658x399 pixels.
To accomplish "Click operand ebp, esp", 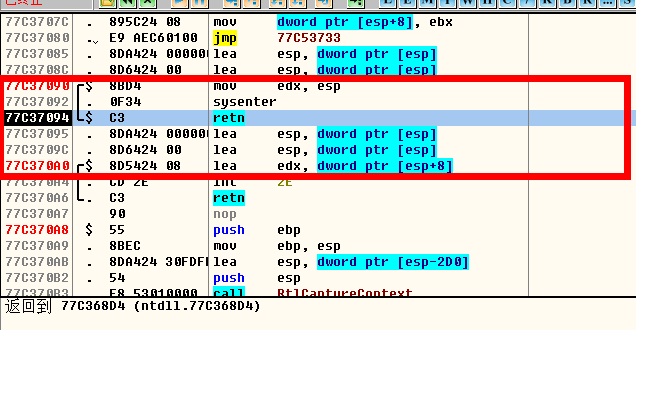I will (x=309, y=246).
